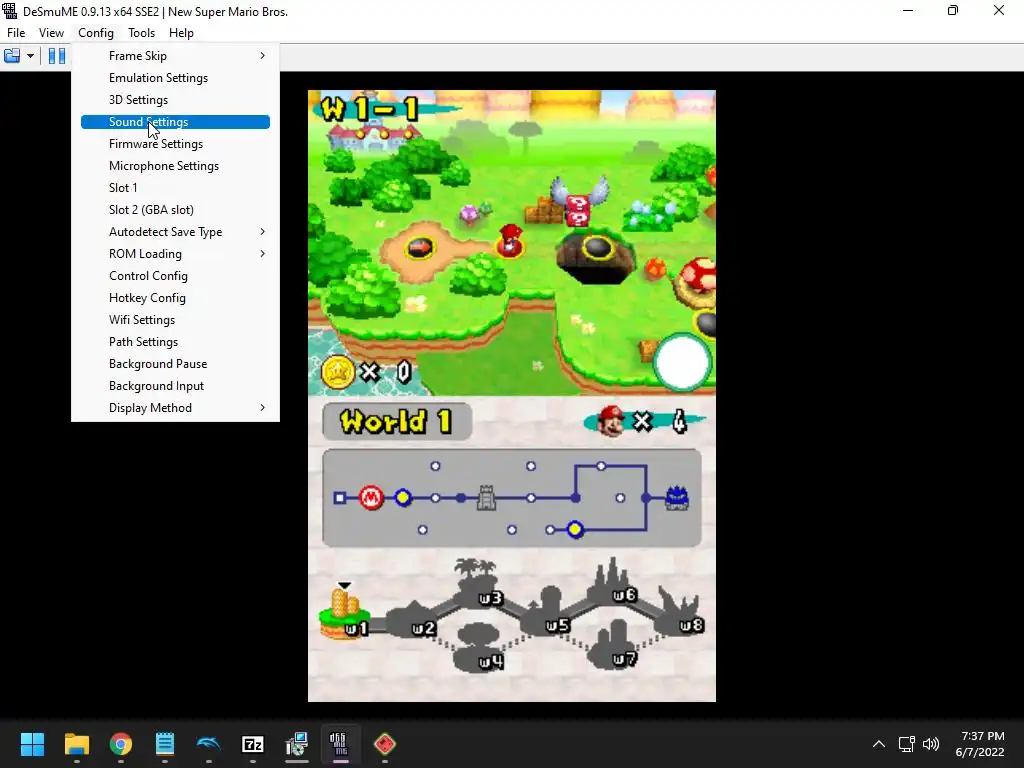1024x768 pixels.
Task: Expand the Autodetect Save Type submenu
Action: pos(175,232)
